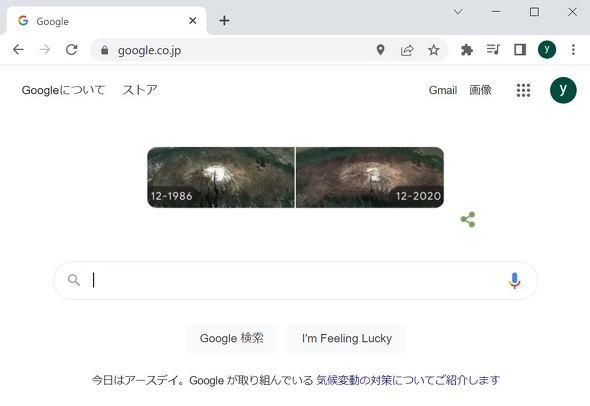Select the Google tab
This screenshot has width=590, height=406.
click(x=106, y=21)
